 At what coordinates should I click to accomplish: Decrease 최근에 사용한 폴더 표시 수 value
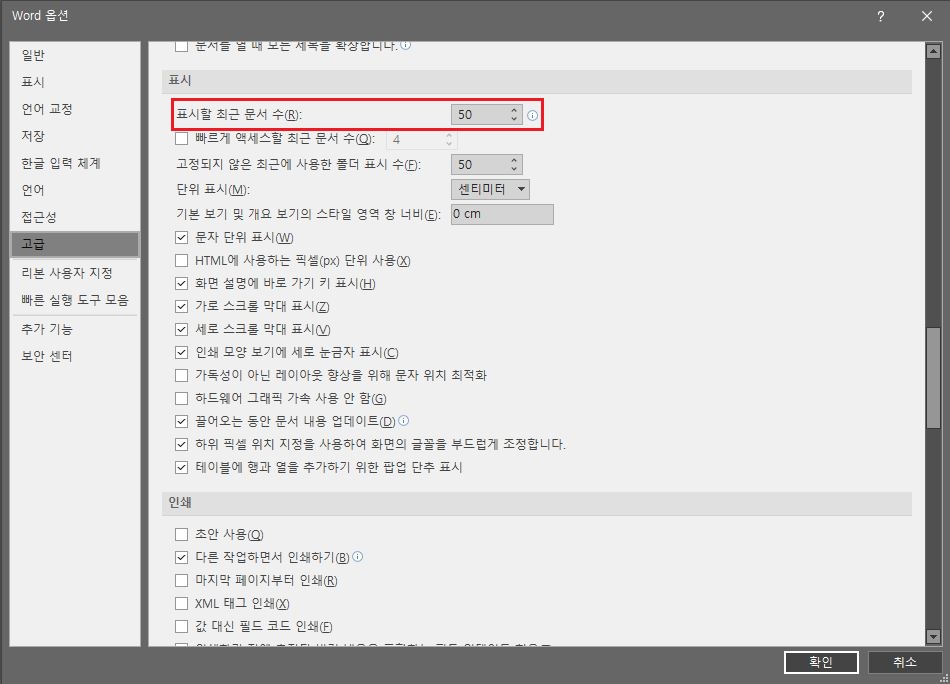coord(514,169)
